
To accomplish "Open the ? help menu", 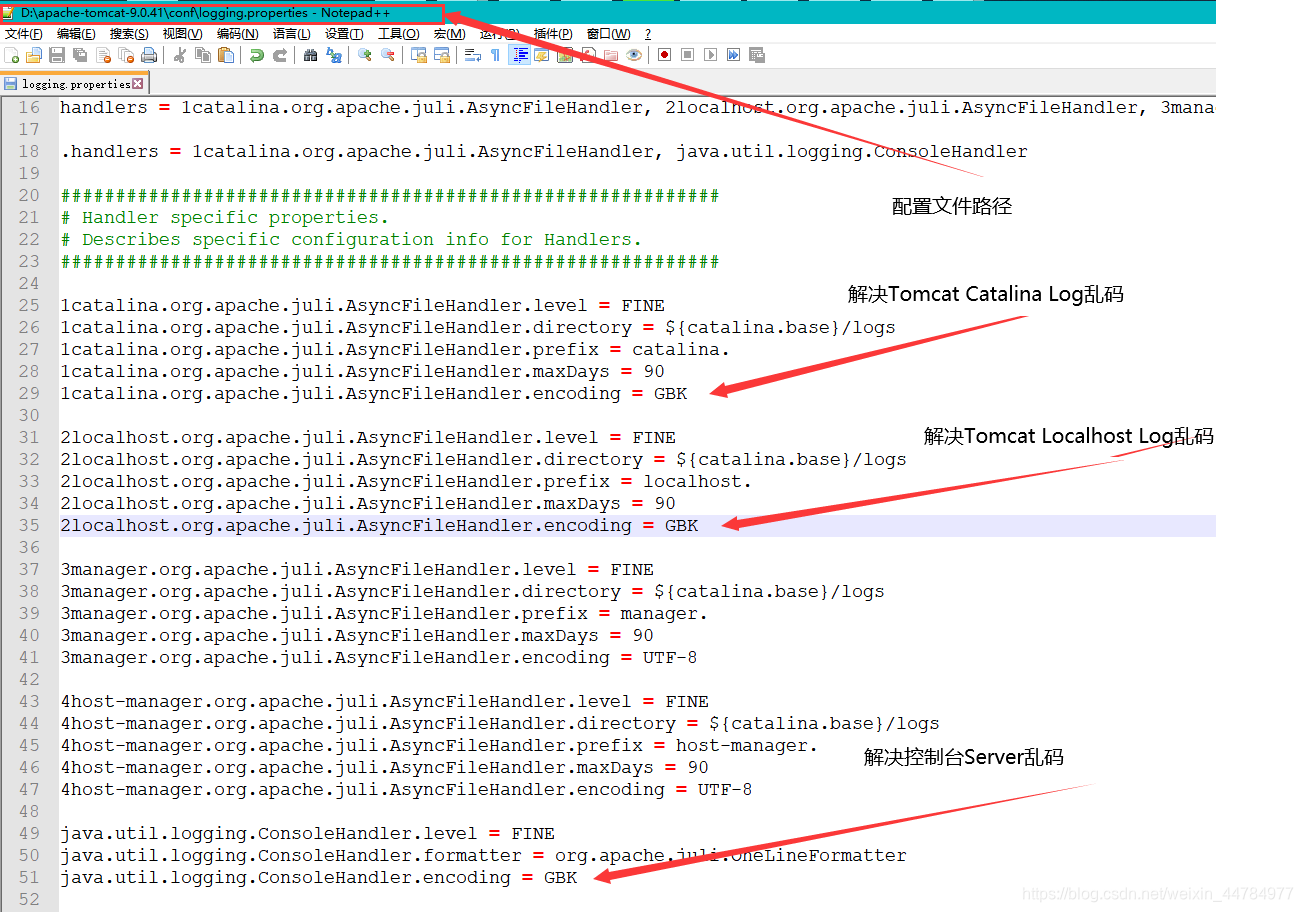I will point(648,34).
